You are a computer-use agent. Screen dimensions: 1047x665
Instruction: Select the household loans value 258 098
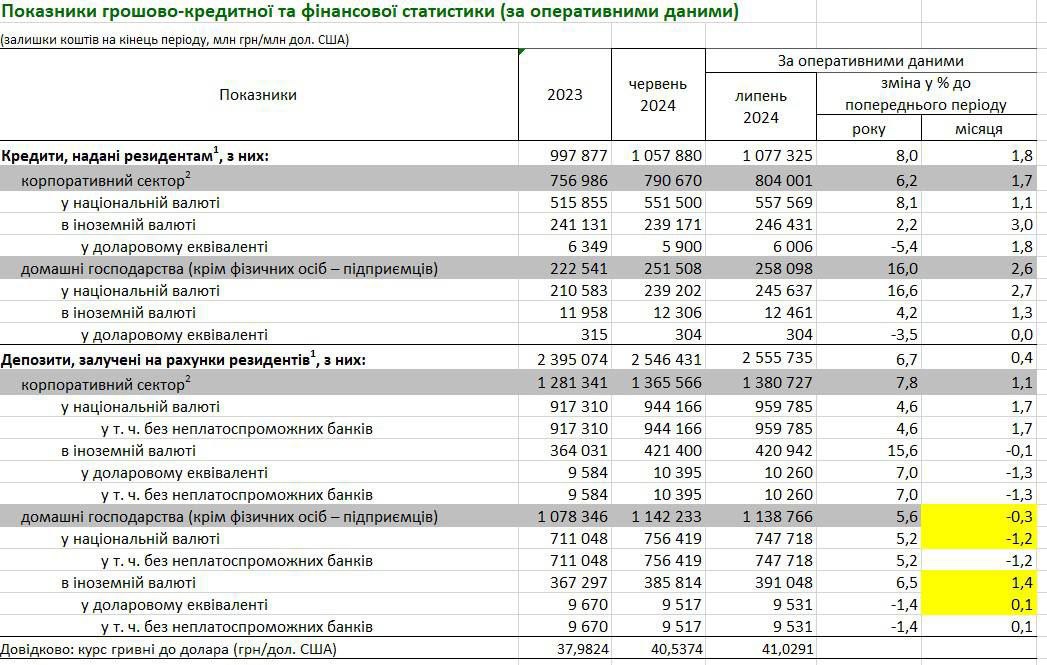[x=776, y=268]
